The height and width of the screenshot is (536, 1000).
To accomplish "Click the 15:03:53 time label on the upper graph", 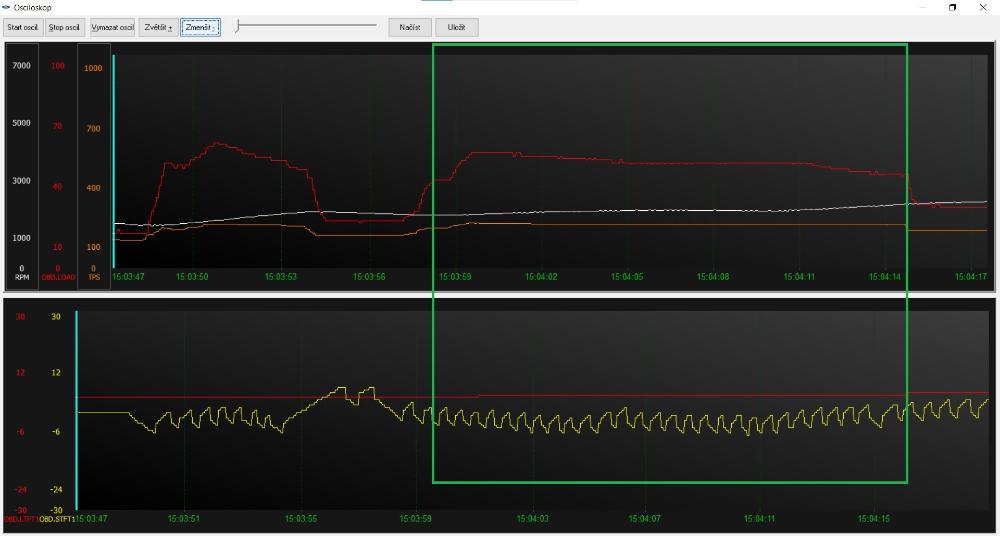I will tap(280, 276).
